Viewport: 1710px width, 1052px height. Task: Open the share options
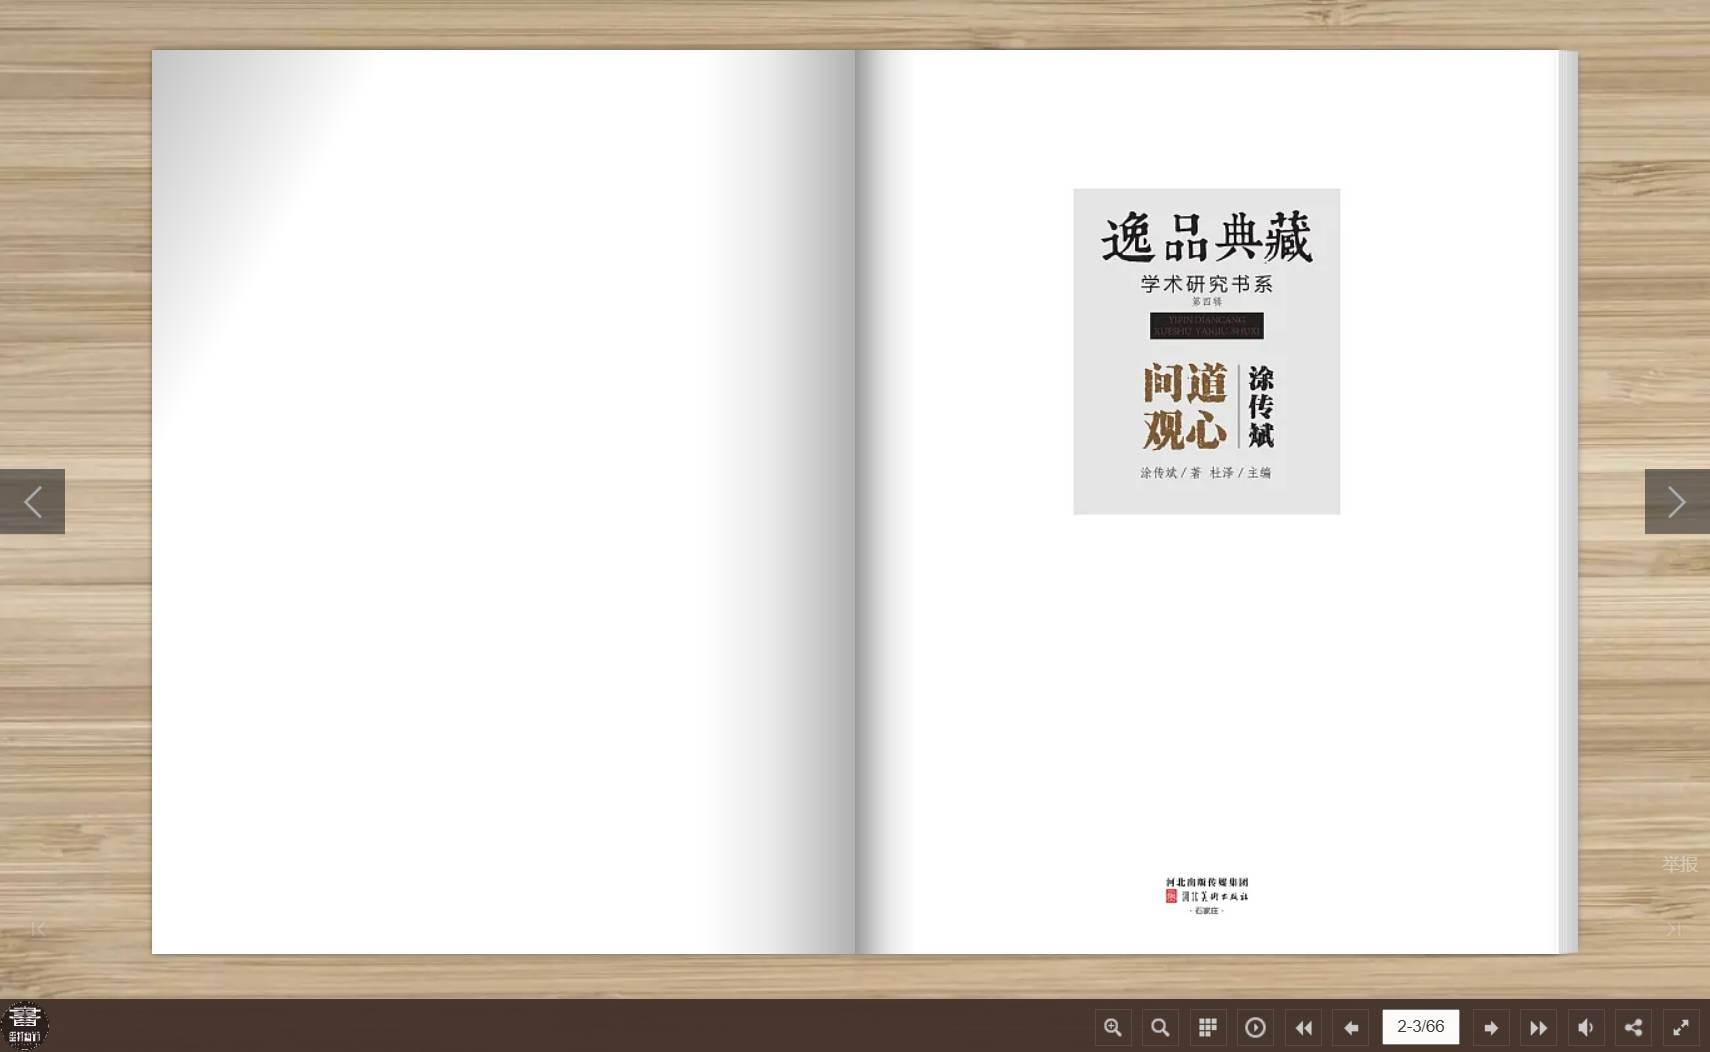coord(1633,1027)
